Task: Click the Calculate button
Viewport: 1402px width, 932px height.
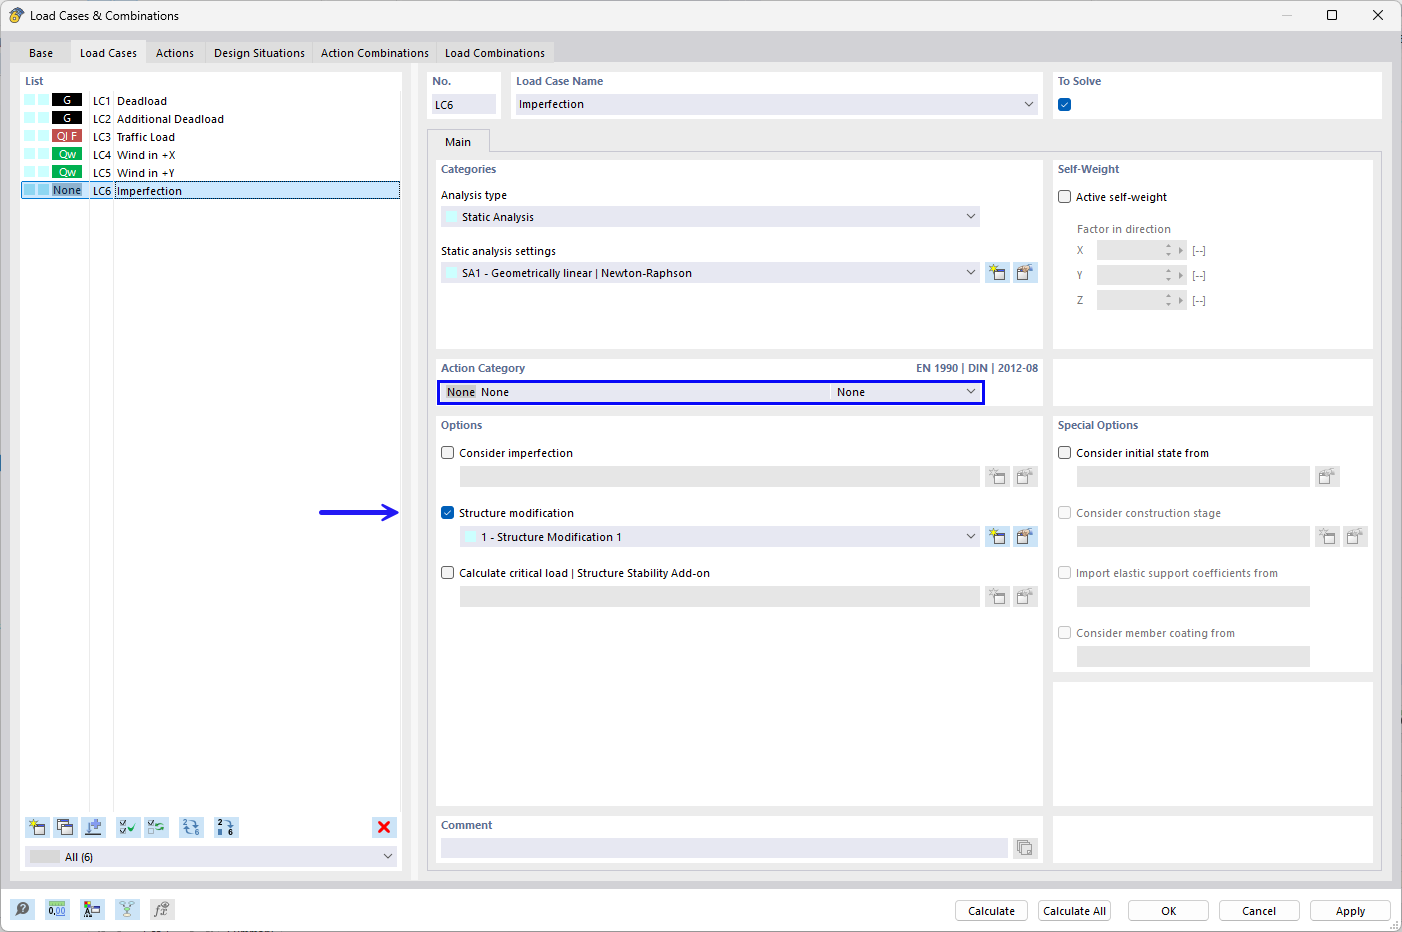Action: pos(992,911)
